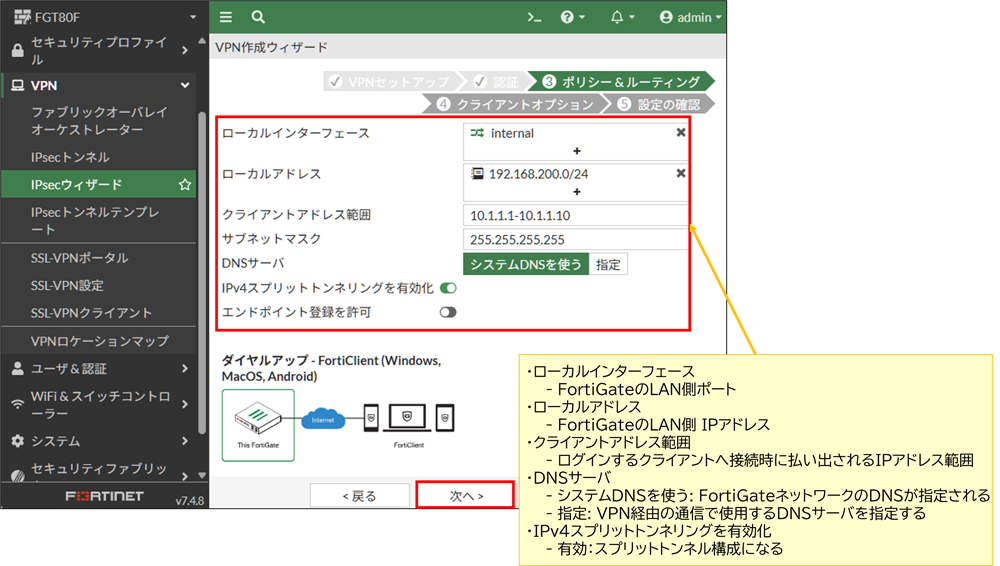
Task: Open the notifications bell menu
Action: click(x=622, y=17)
